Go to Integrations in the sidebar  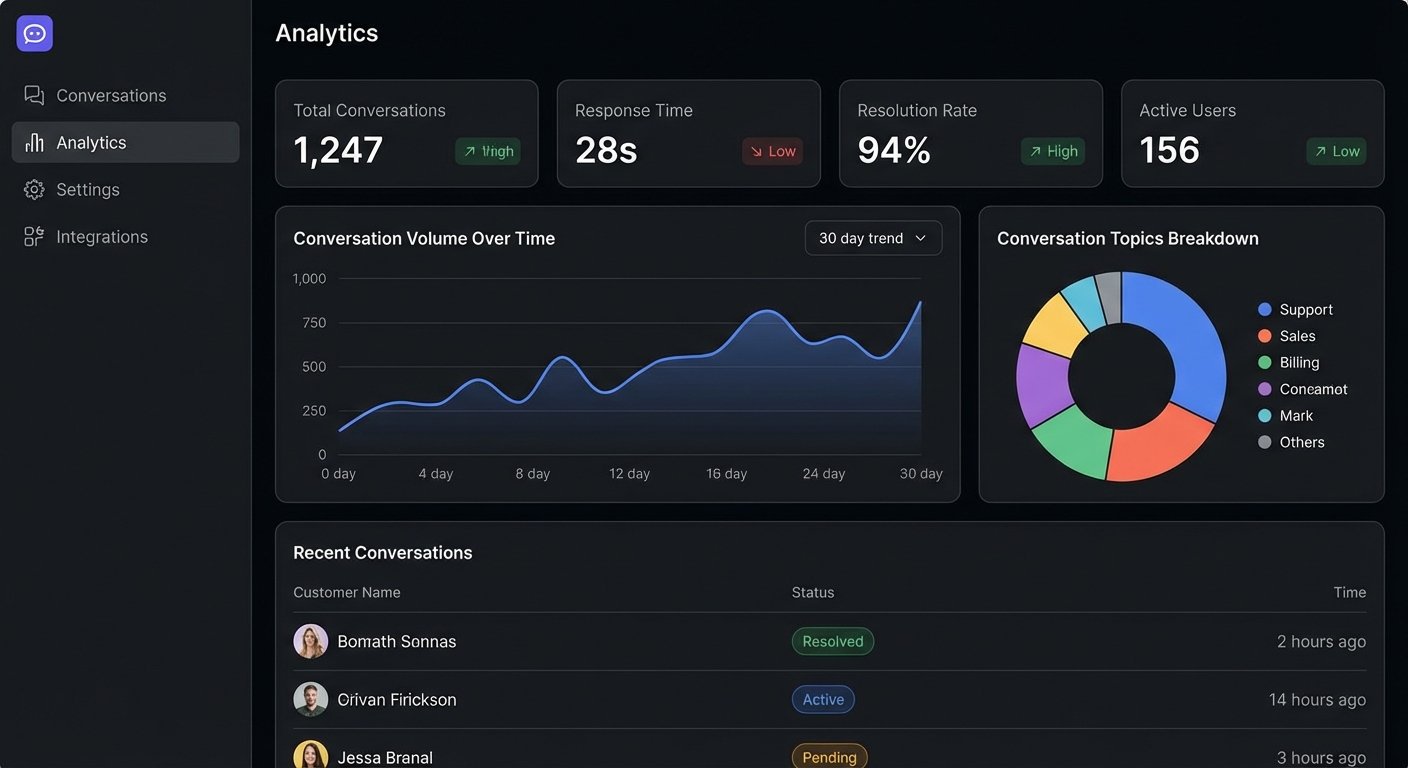coord(102,237)
